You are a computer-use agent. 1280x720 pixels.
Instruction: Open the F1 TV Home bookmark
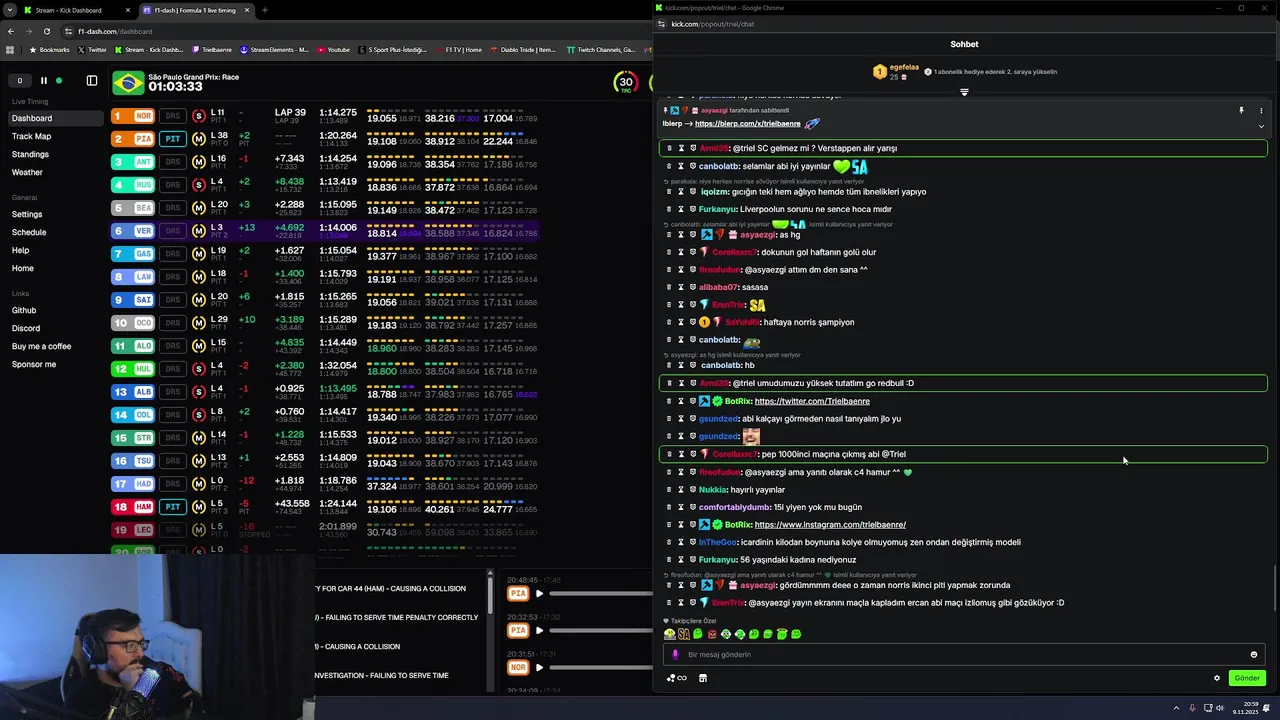click(x=458, y=49)
